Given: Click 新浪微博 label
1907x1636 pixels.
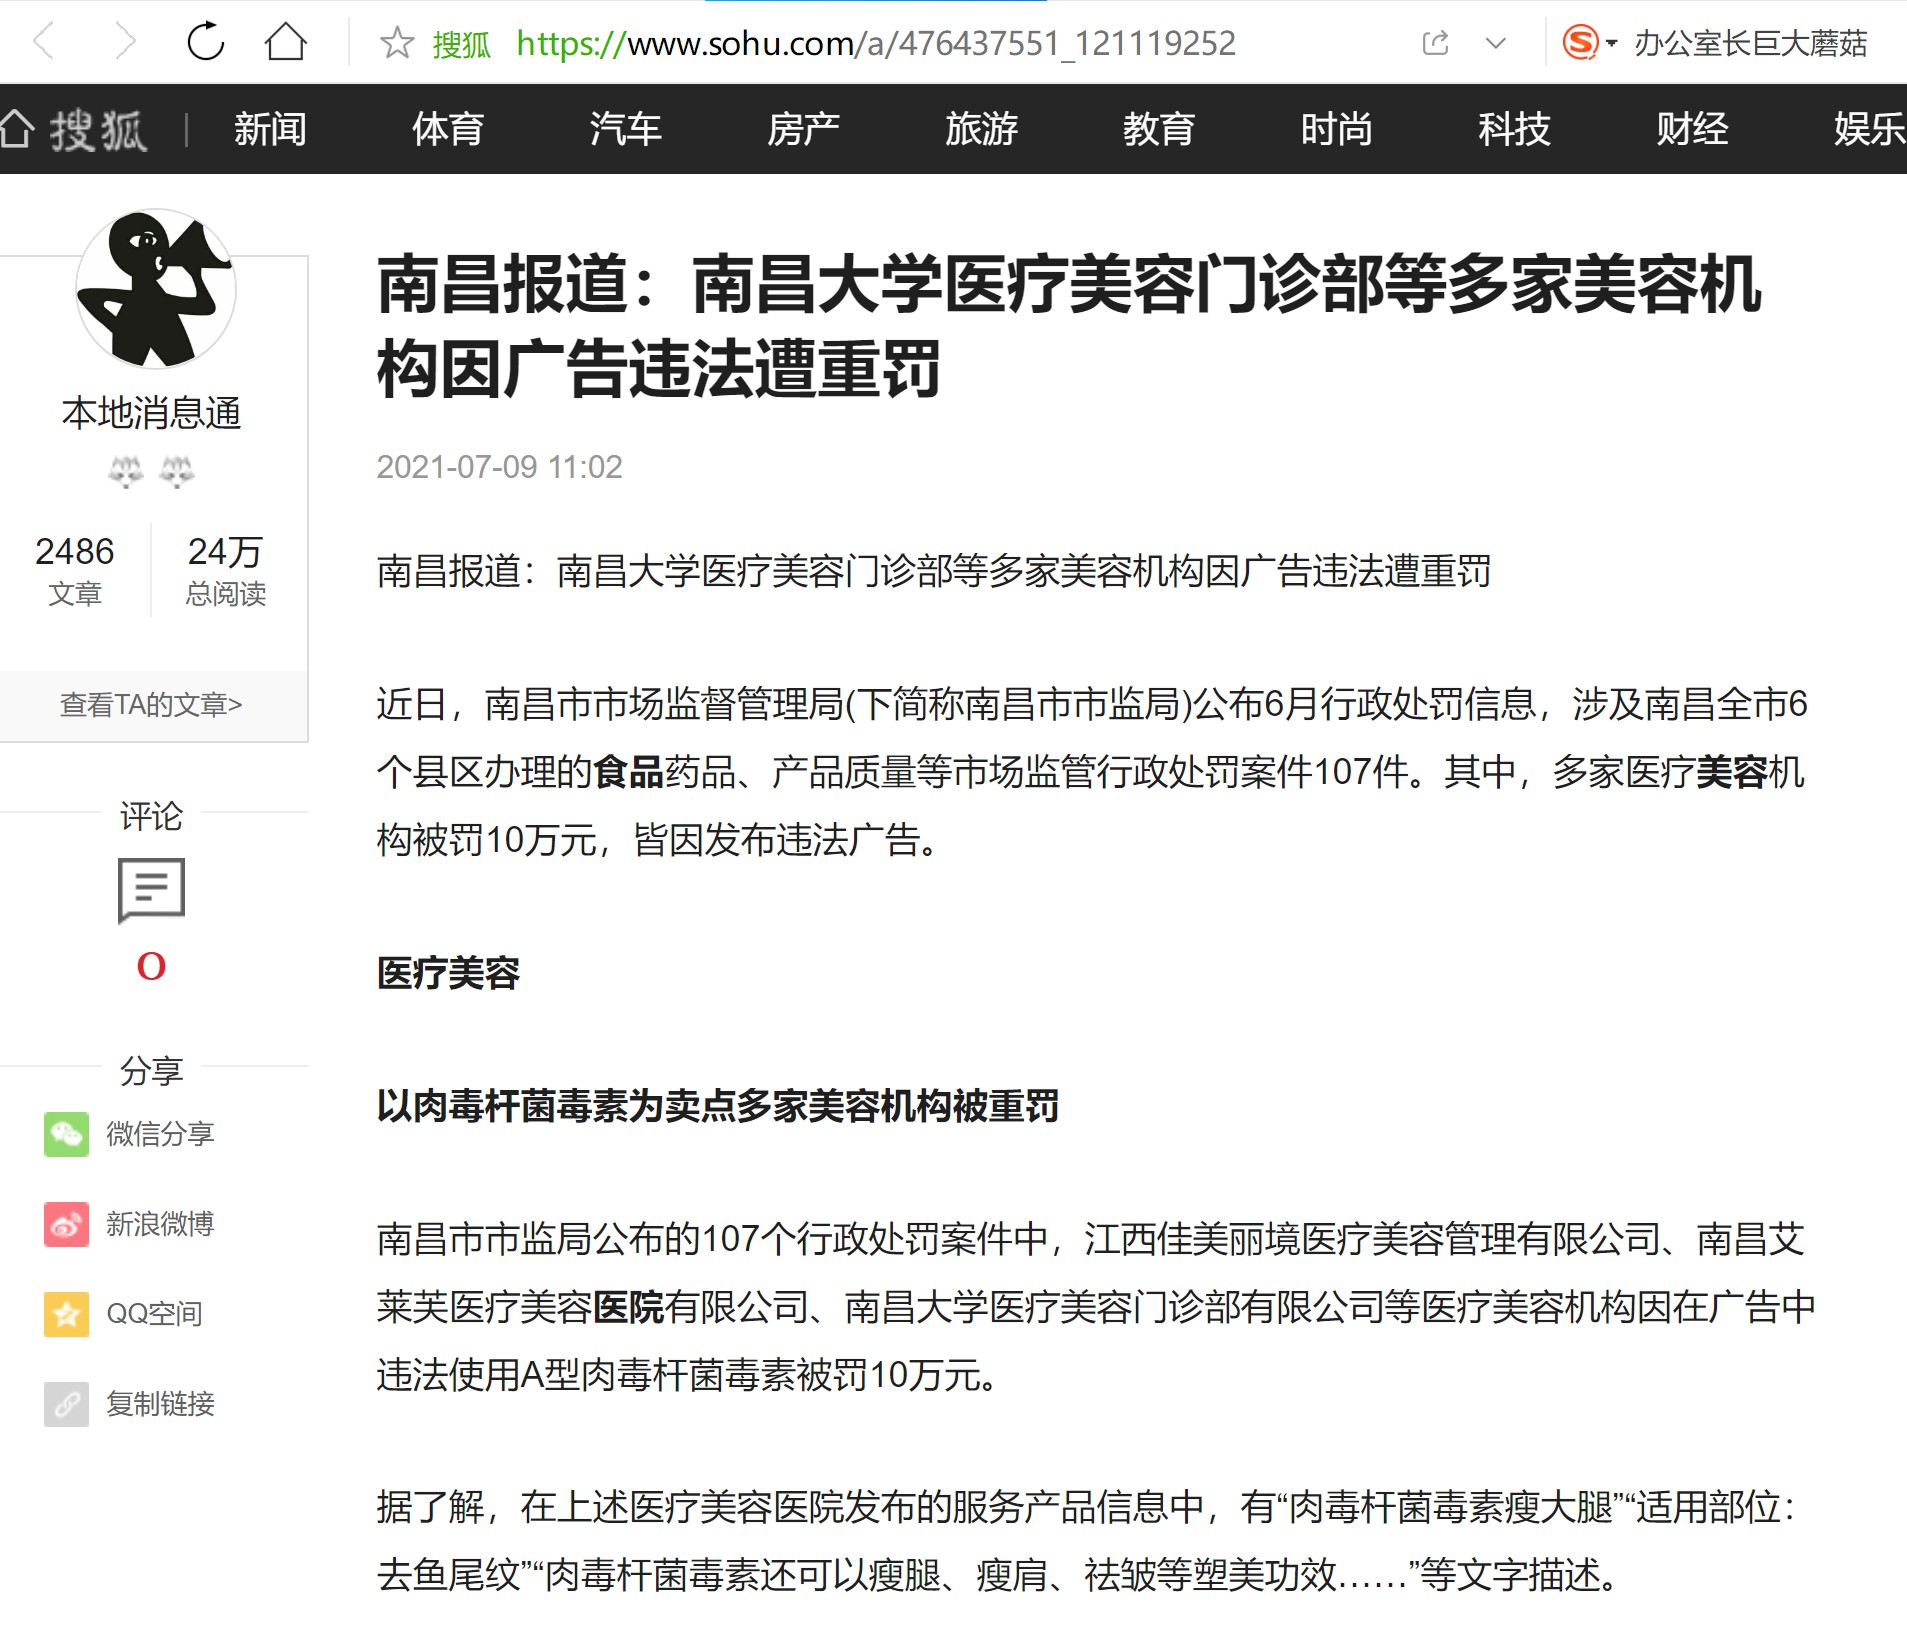Looking at the screenshot, I should [x=160, y=1224].
